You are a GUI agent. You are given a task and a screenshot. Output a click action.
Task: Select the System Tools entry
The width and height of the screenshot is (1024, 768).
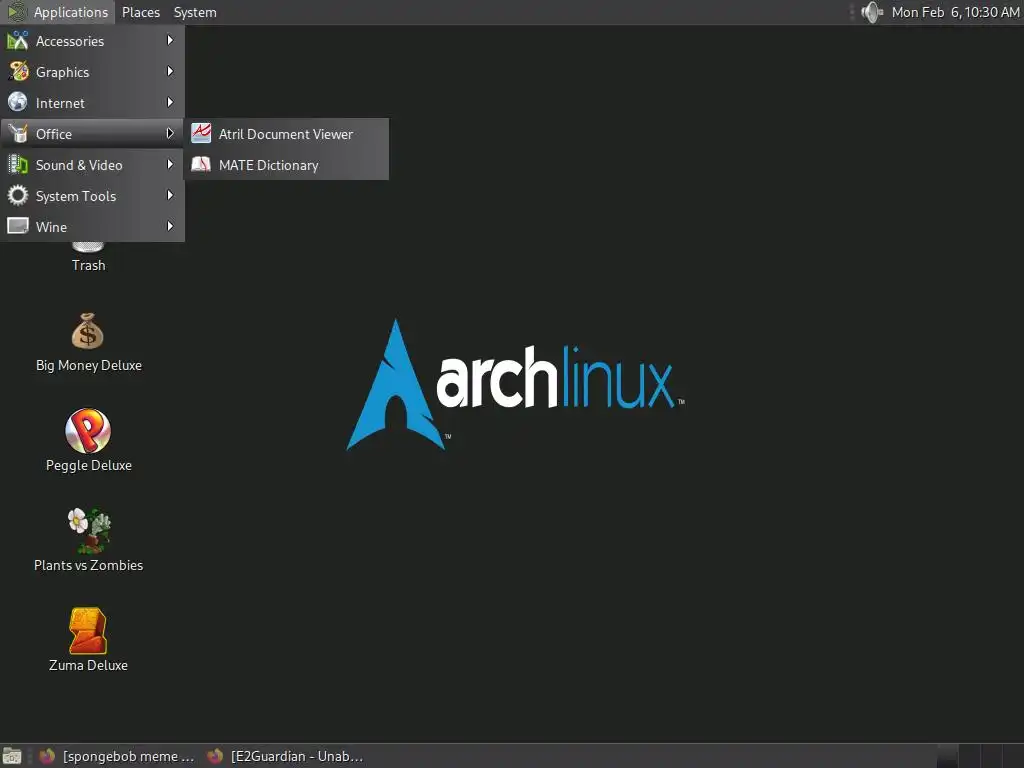click(x=92, y=196)
